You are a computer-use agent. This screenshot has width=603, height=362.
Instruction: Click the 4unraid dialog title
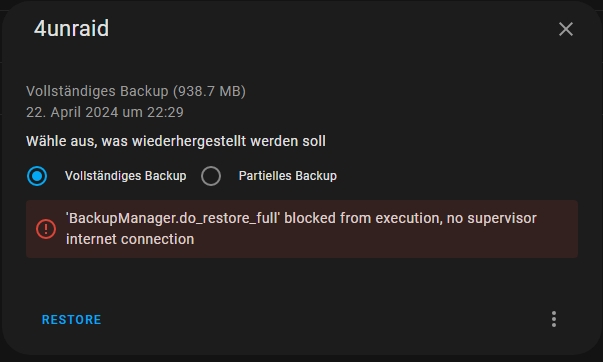[72, 28]
